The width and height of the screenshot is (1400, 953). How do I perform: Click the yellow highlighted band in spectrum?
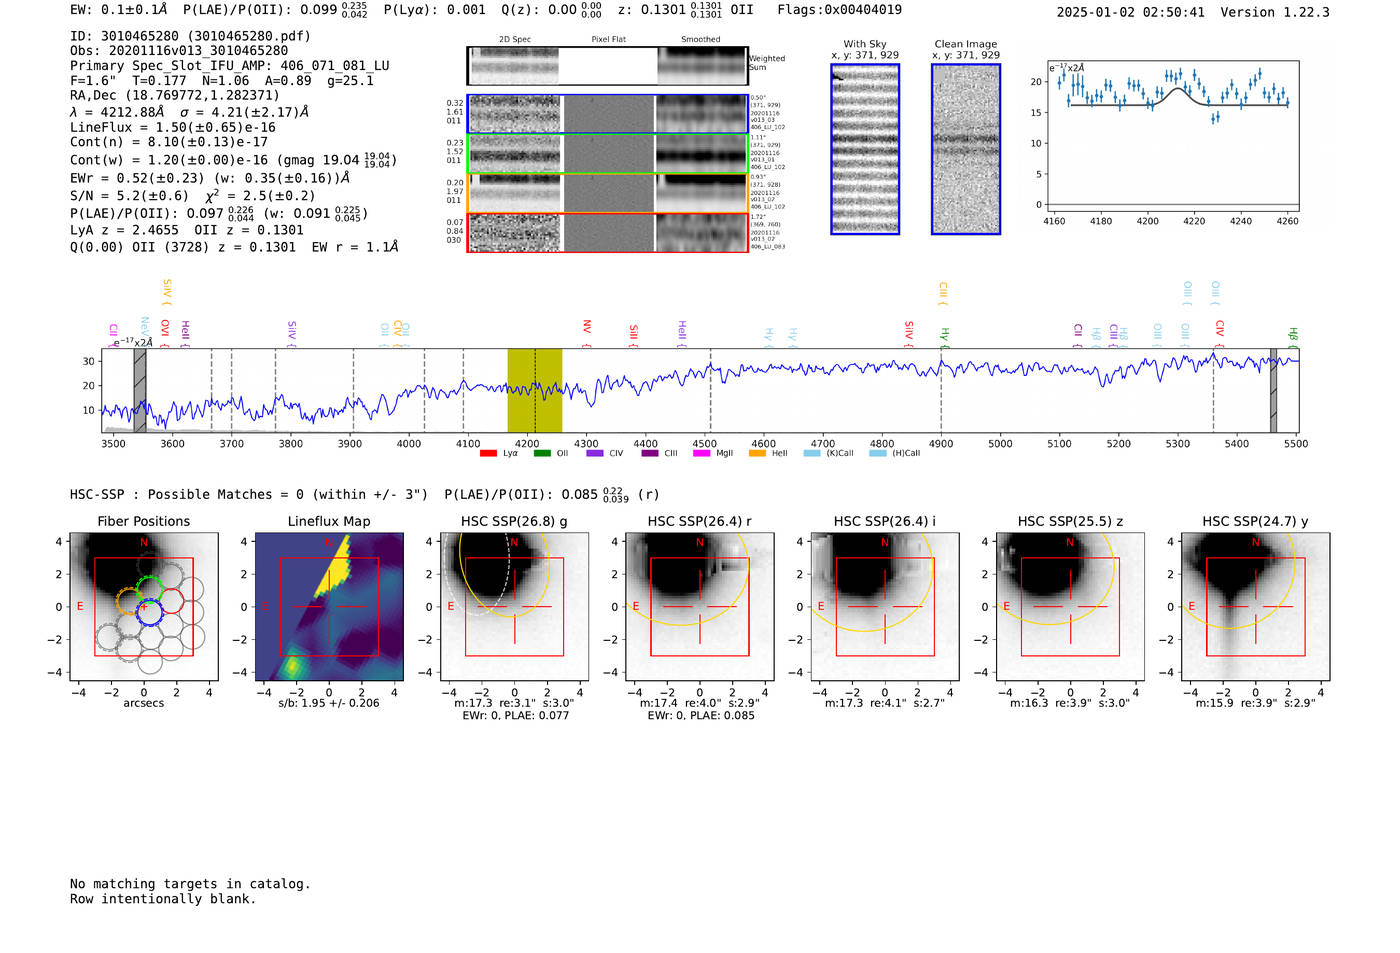coord(534,390)
